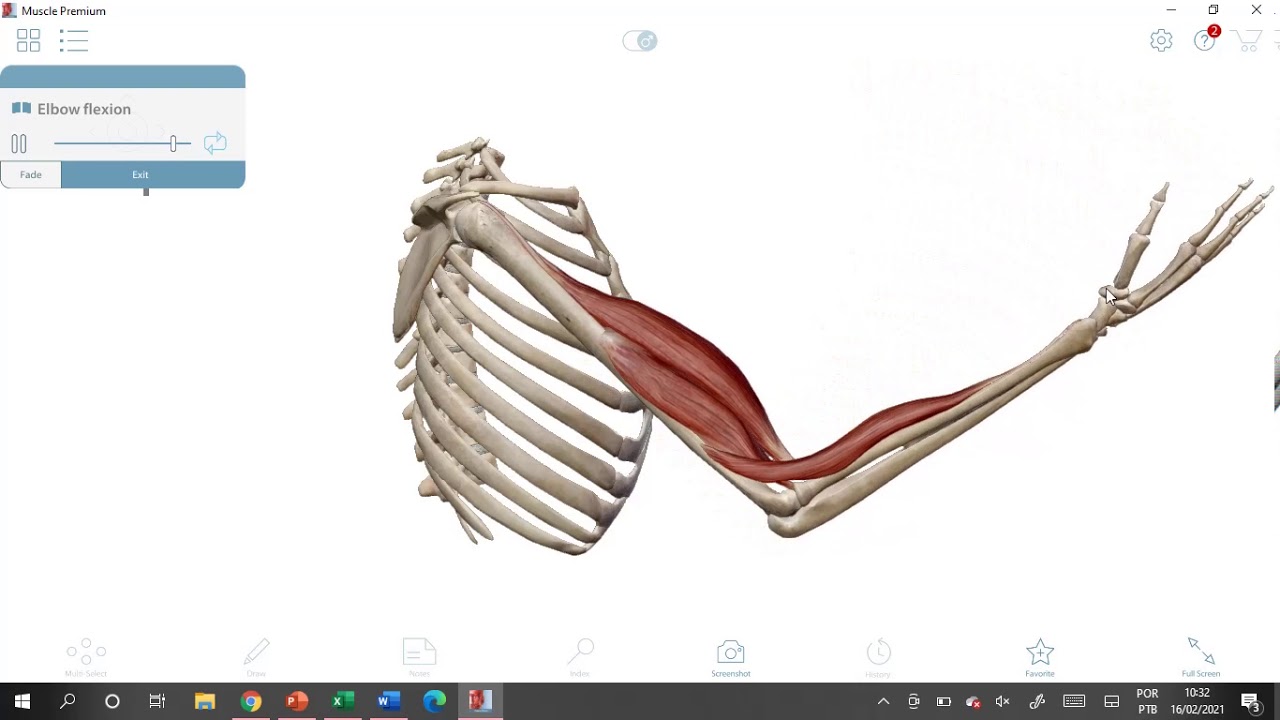Open the Index search tool
This screenshot has height=720, width=1280.
click(580, 657)
